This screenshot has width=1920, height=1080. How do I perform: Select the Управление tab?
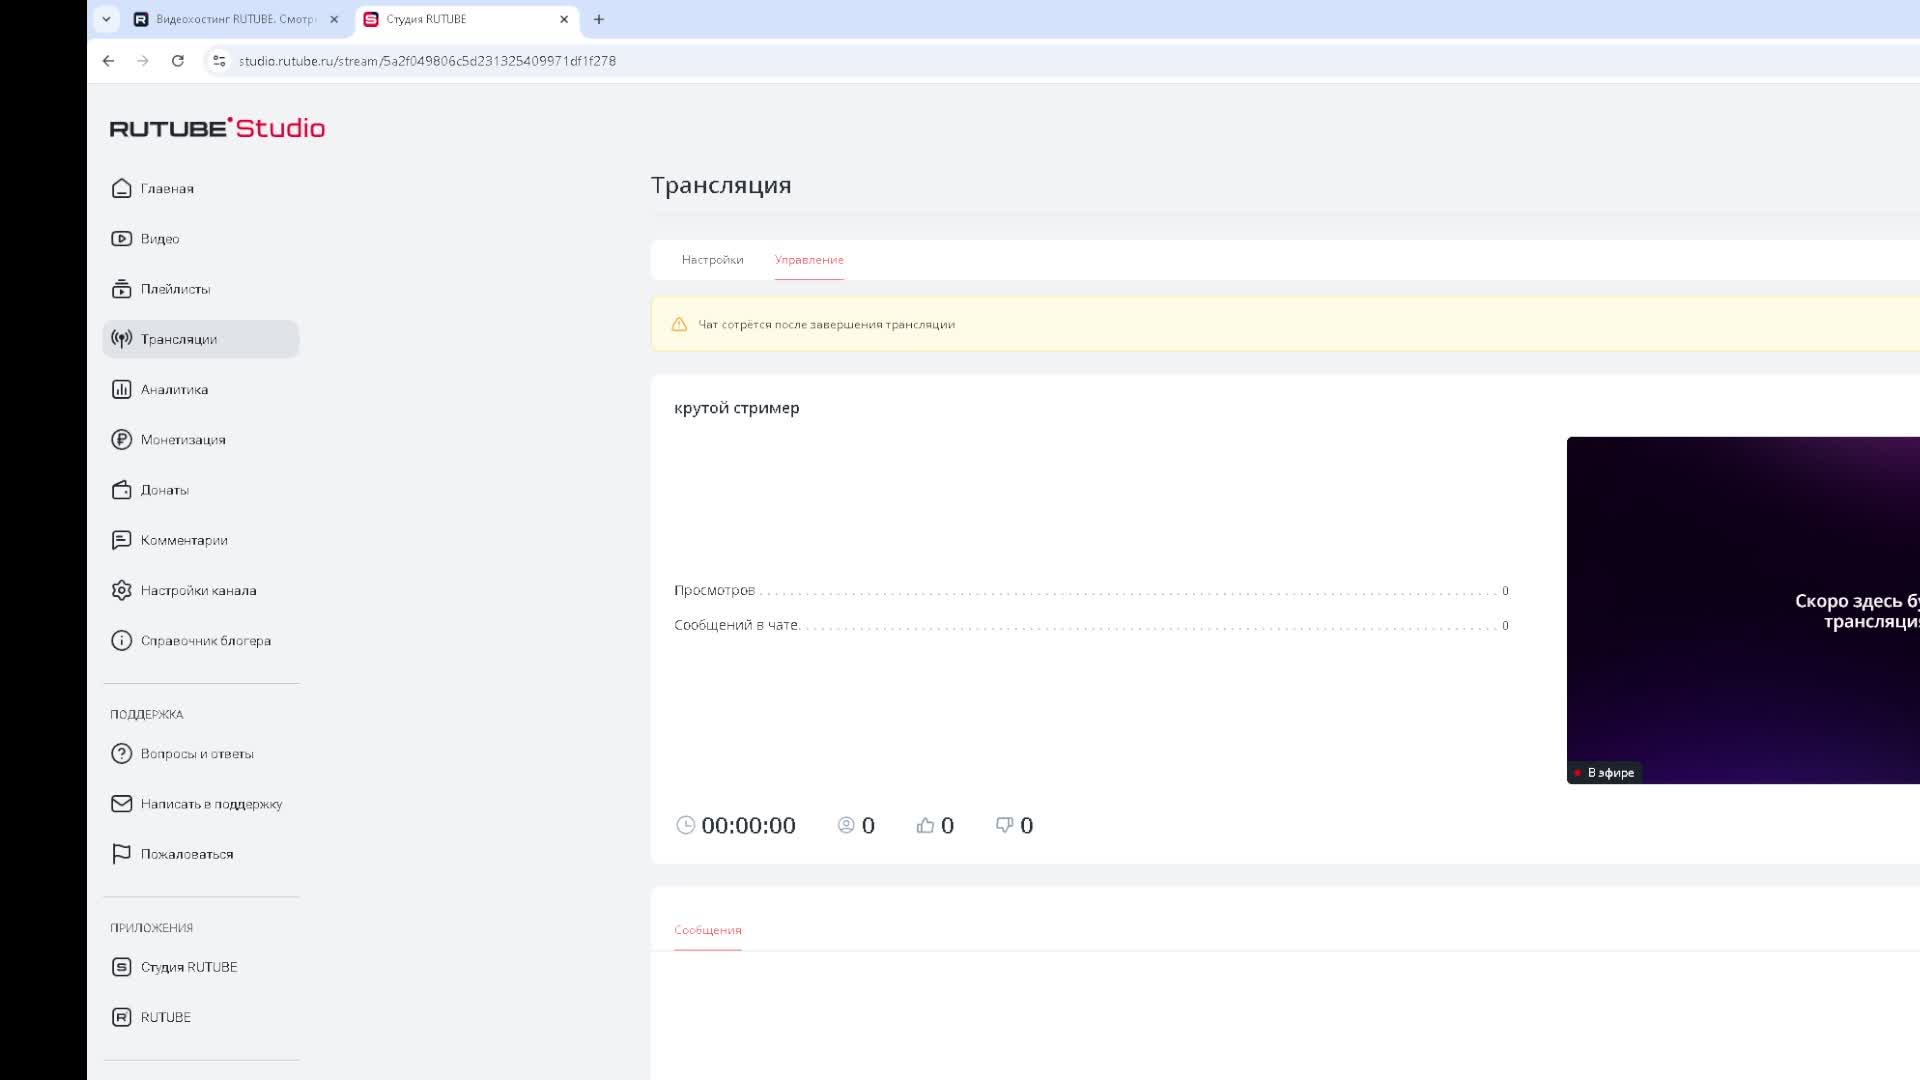coord(809,259)
